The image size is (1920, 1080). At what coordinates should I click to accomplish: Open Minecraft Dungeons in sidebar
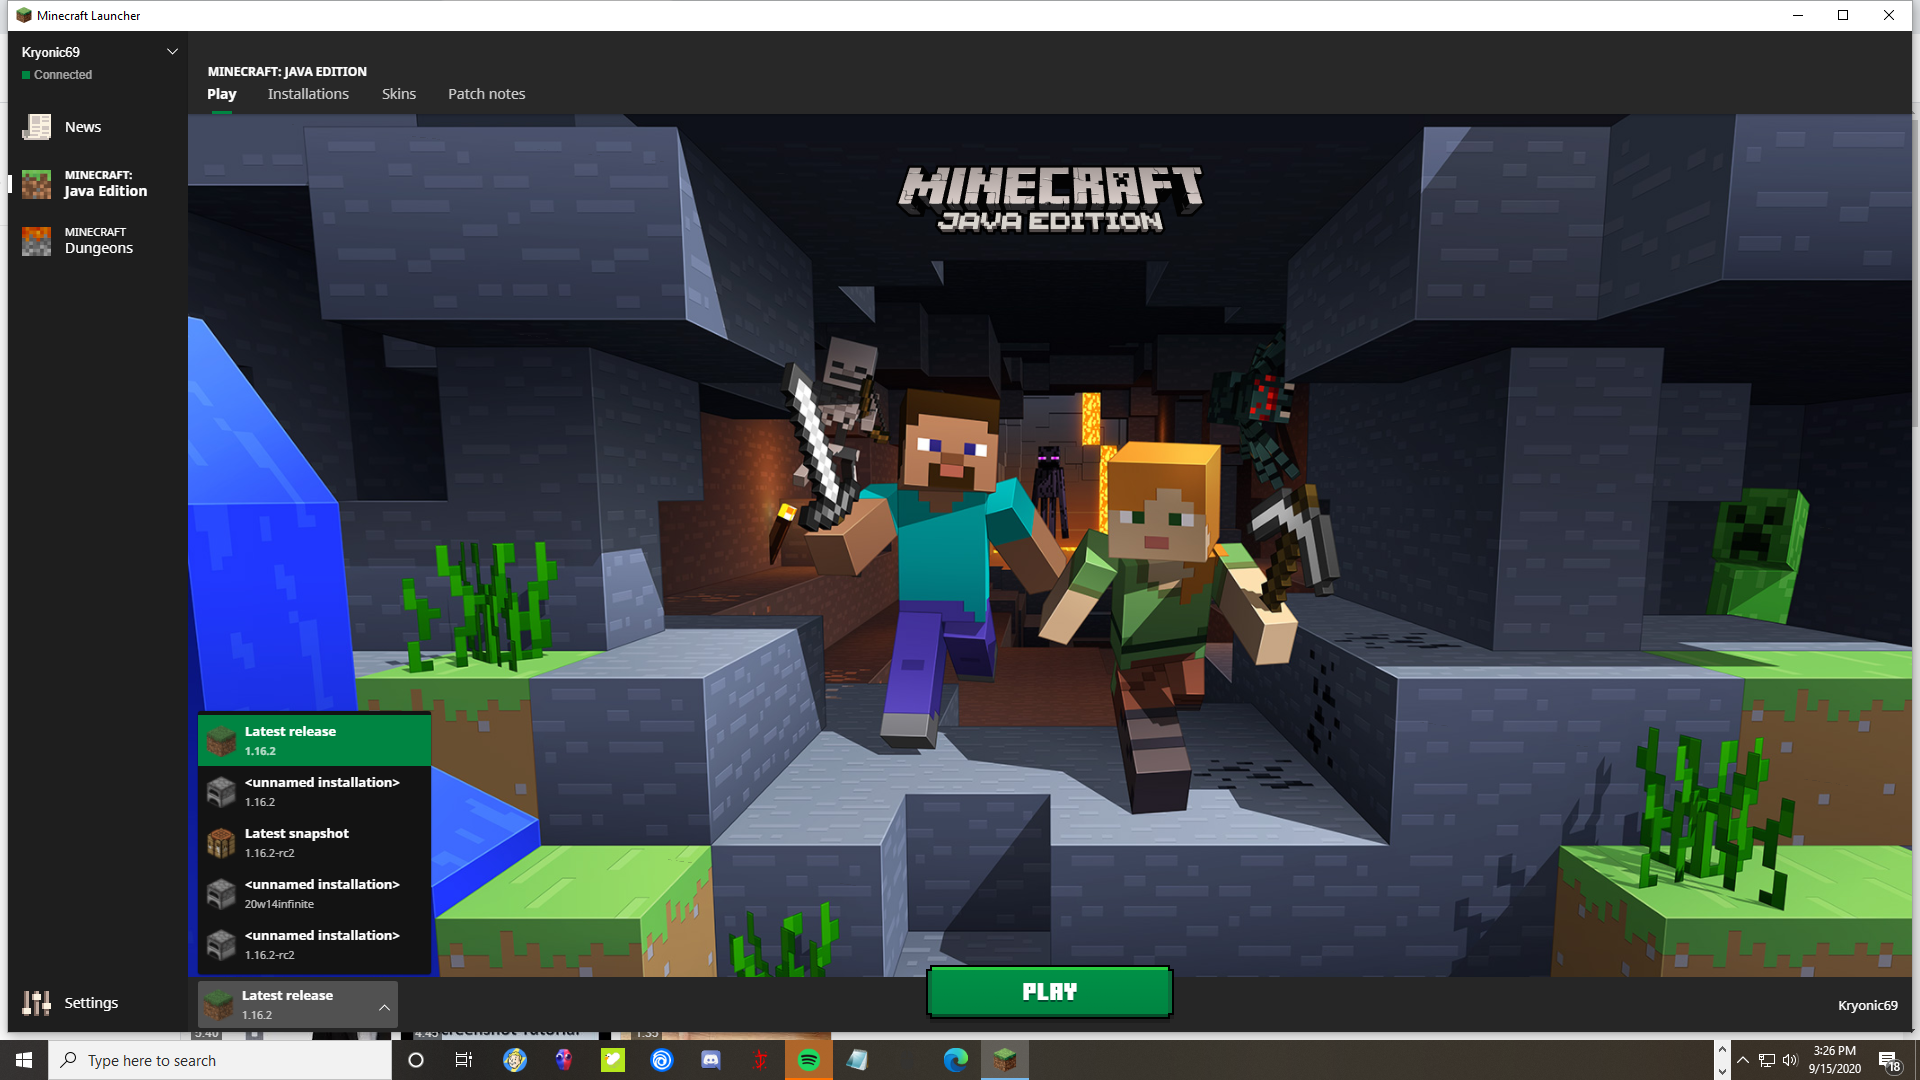97,241
